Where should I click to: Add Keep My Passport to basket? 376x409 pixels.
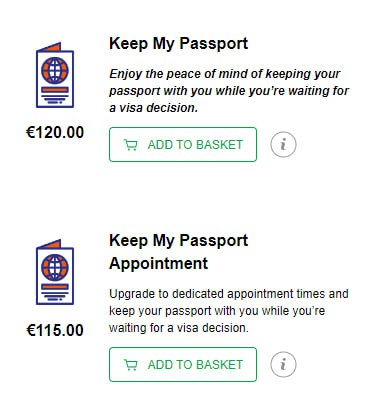tap(183, 144)
